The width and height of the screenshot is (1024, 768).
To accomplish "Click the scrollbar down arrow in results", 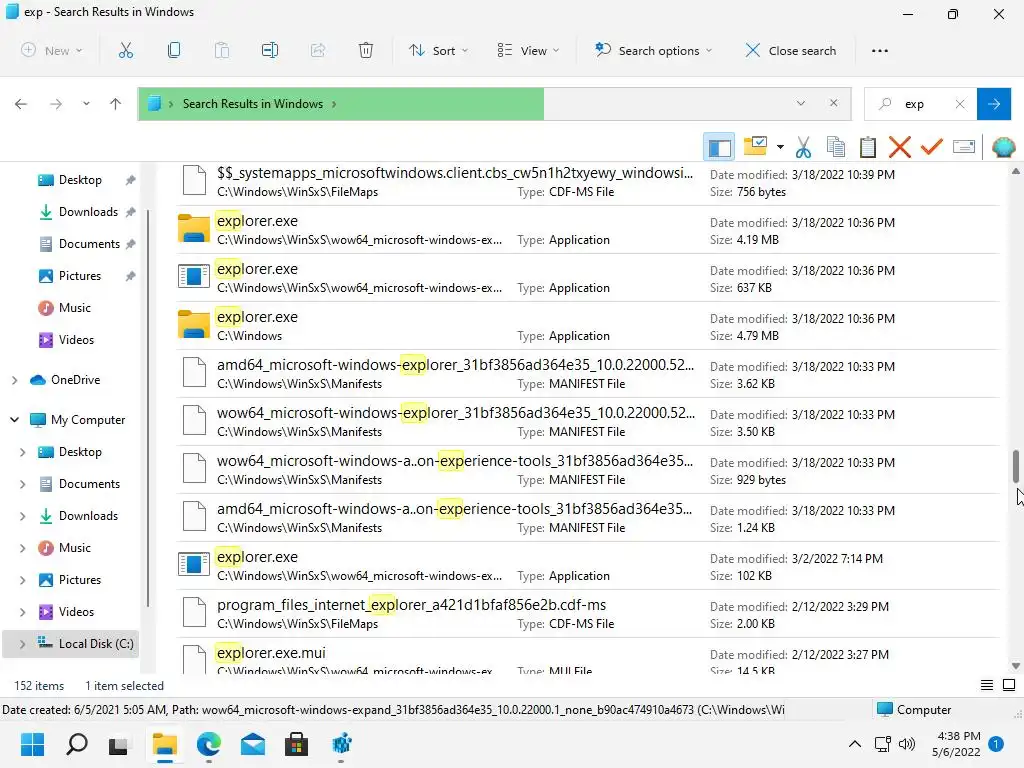I will tap(1016, 666).
